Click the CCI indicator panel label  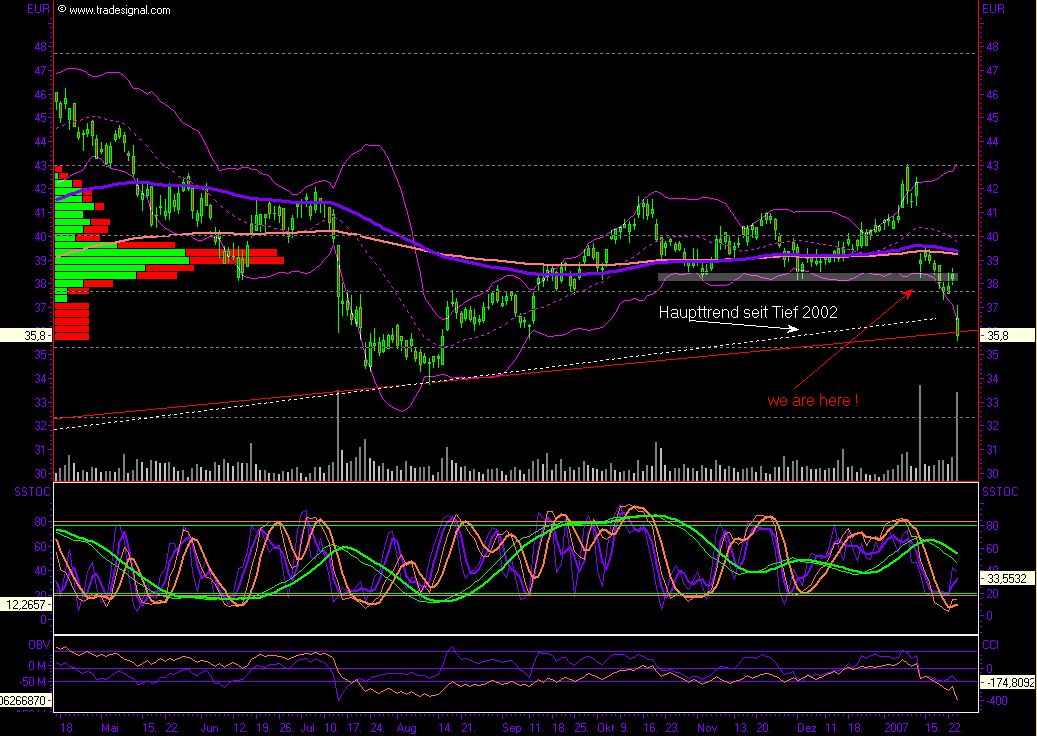click(989, 645)
